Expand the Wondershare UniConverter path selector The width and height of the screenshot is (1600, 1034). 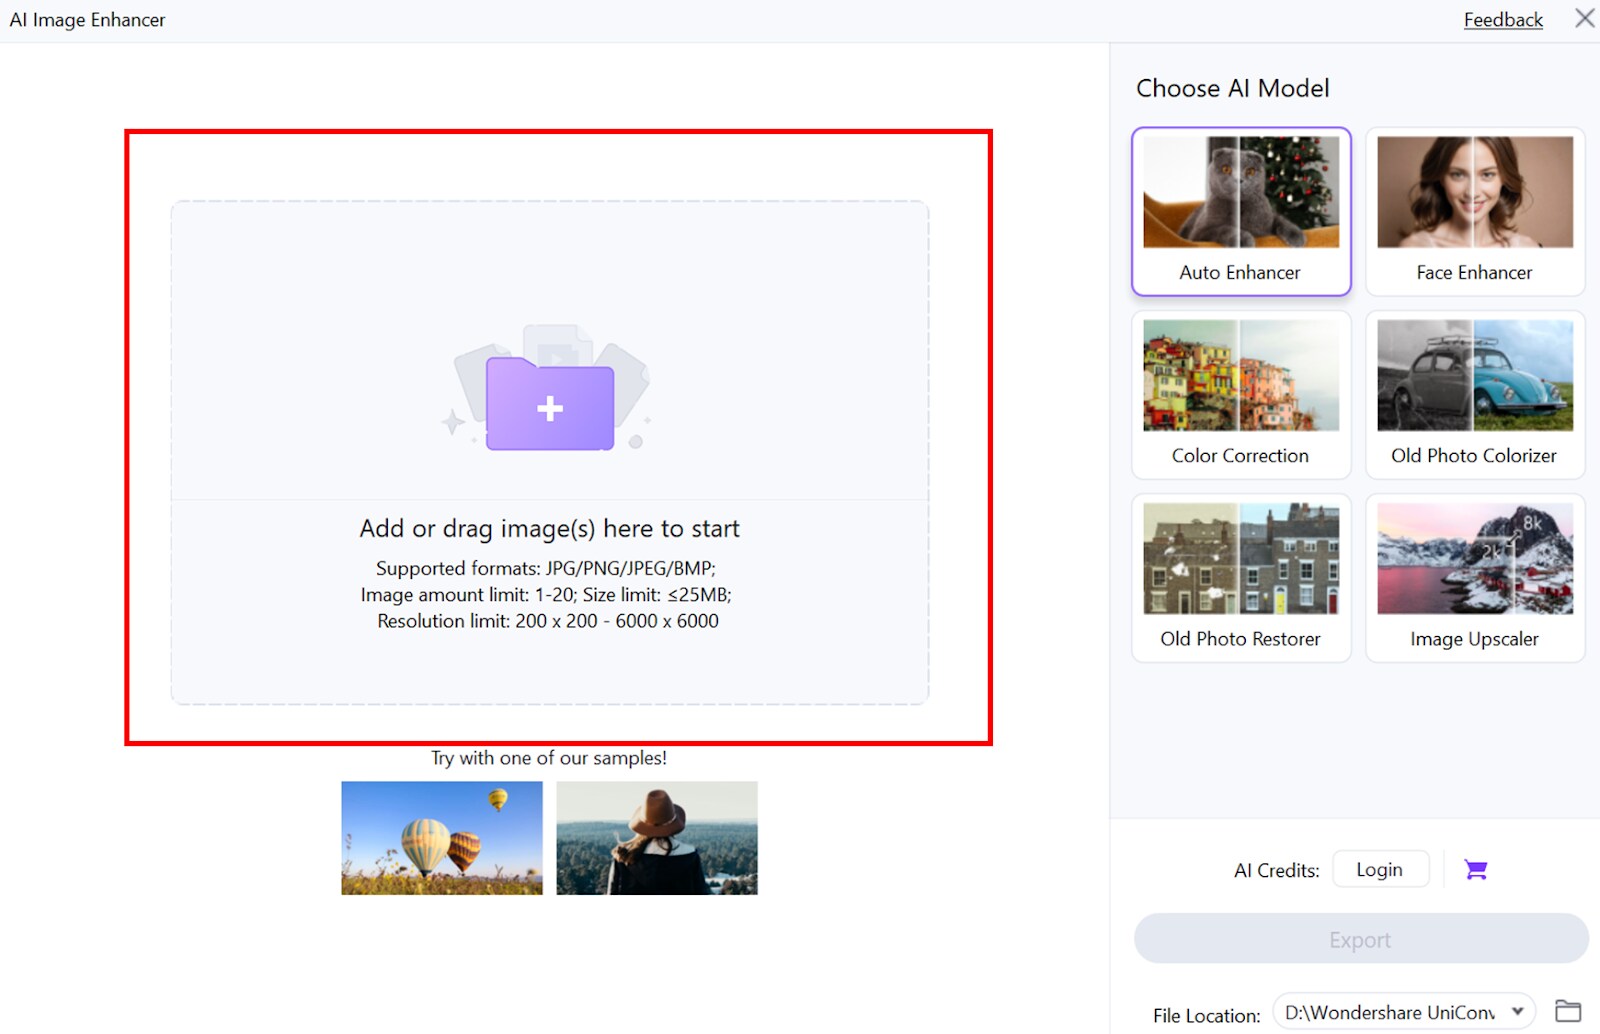(1516, 1011)
